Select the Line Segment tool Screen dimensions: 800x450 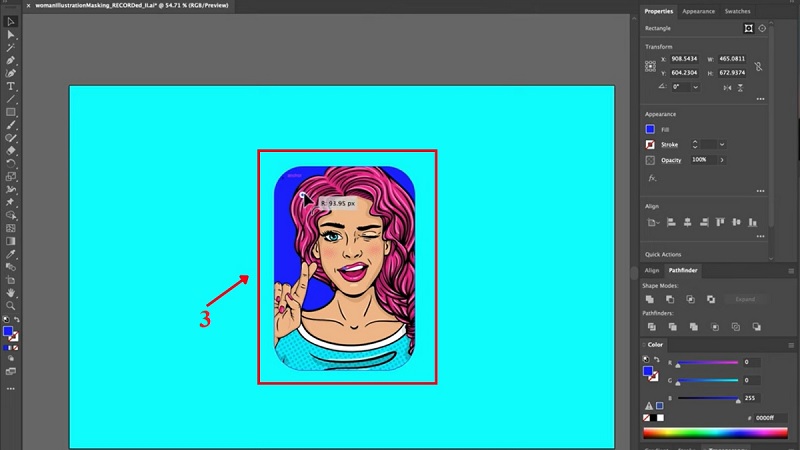point(11,99)
